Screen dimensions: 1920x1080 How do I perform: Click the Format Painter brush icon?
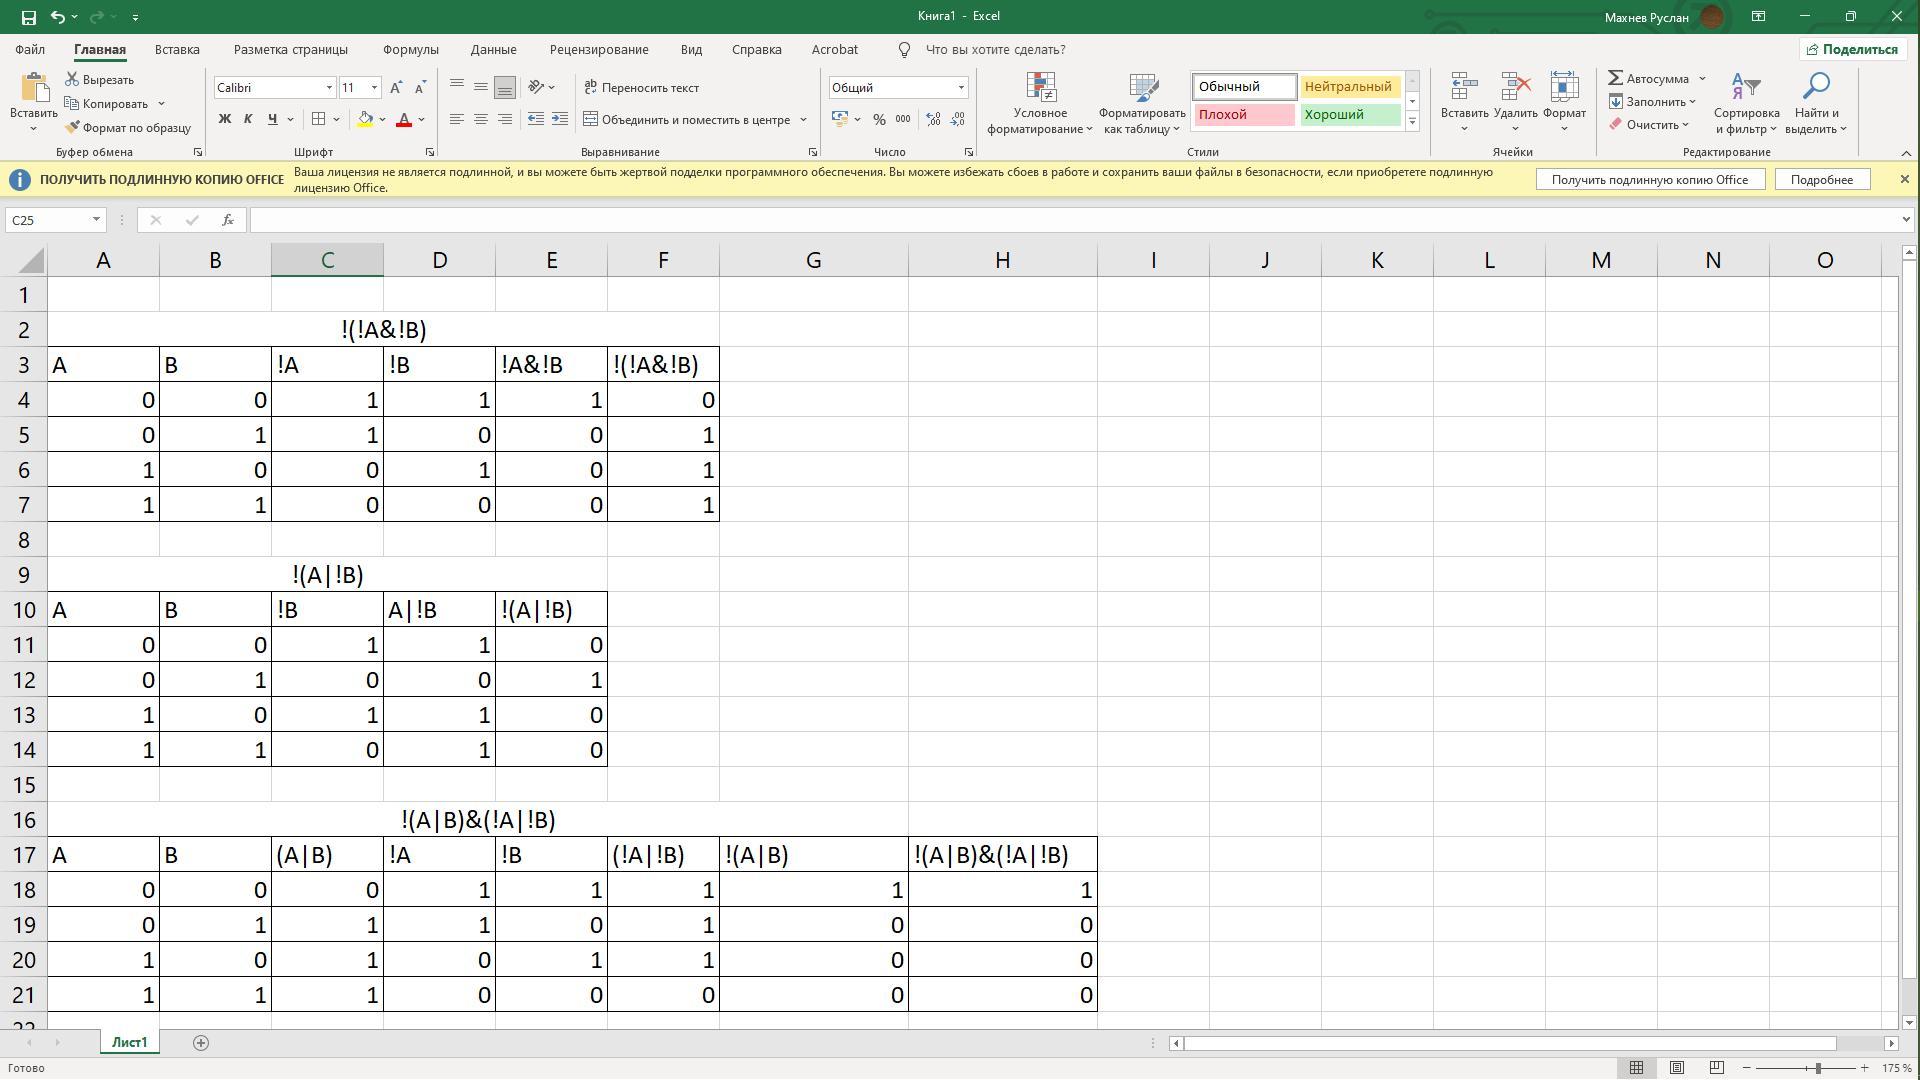72,128
